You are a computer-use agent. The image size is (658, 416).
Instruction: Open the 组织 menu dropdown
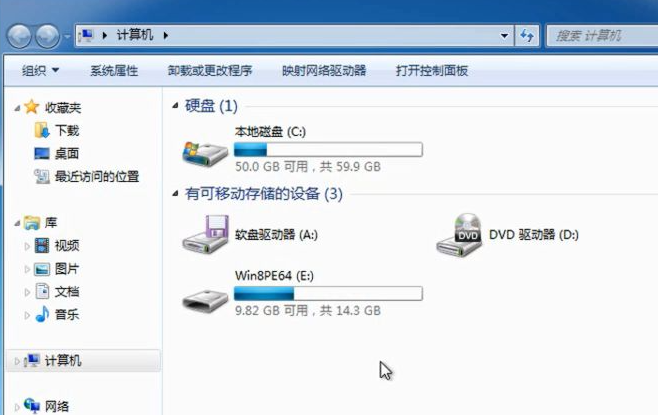[40, 71]
